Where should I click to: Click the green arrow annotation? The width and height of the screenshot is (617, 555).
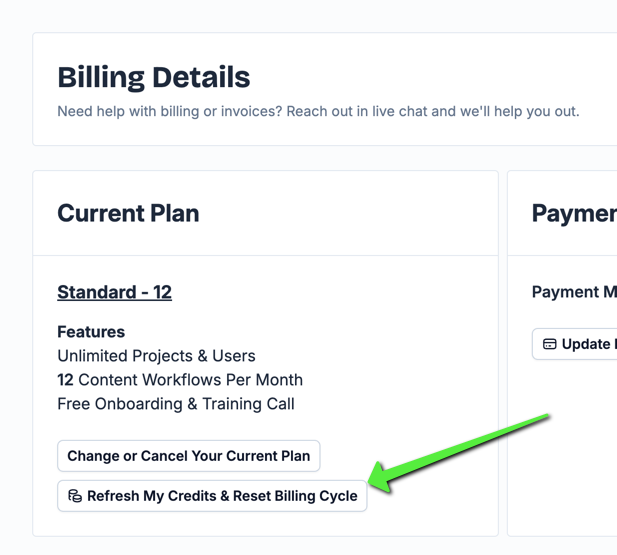coord(458,453)
